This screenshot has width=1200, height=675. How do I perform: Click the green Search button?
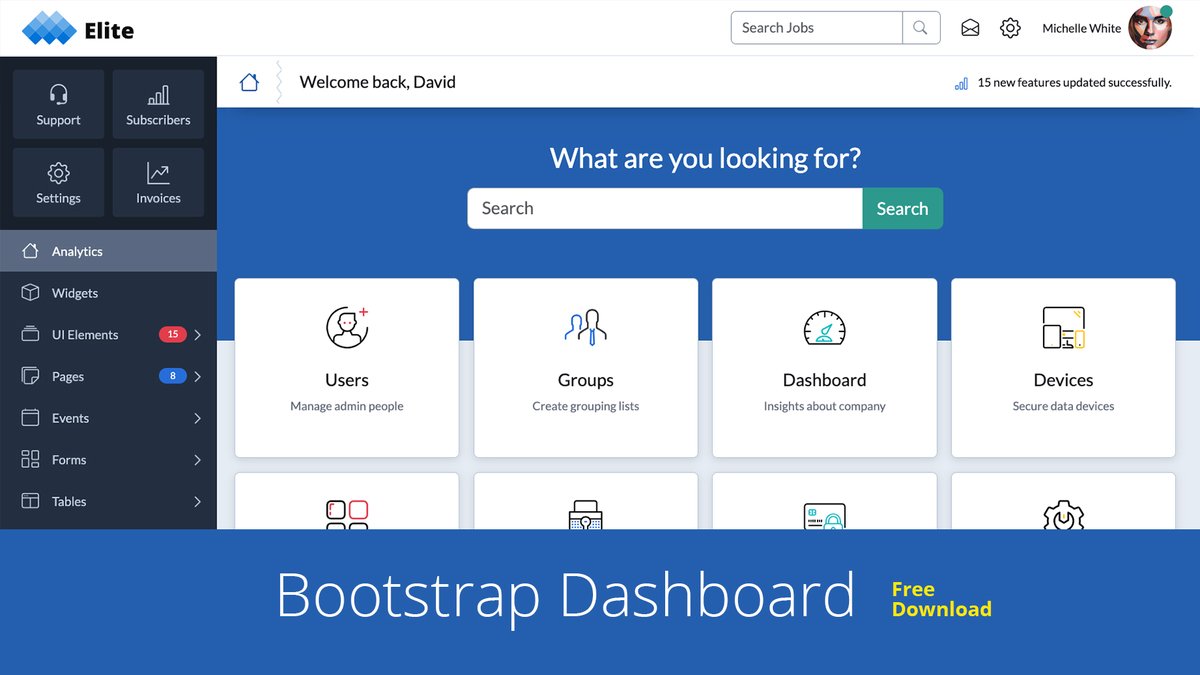click(x=903, y=208)
